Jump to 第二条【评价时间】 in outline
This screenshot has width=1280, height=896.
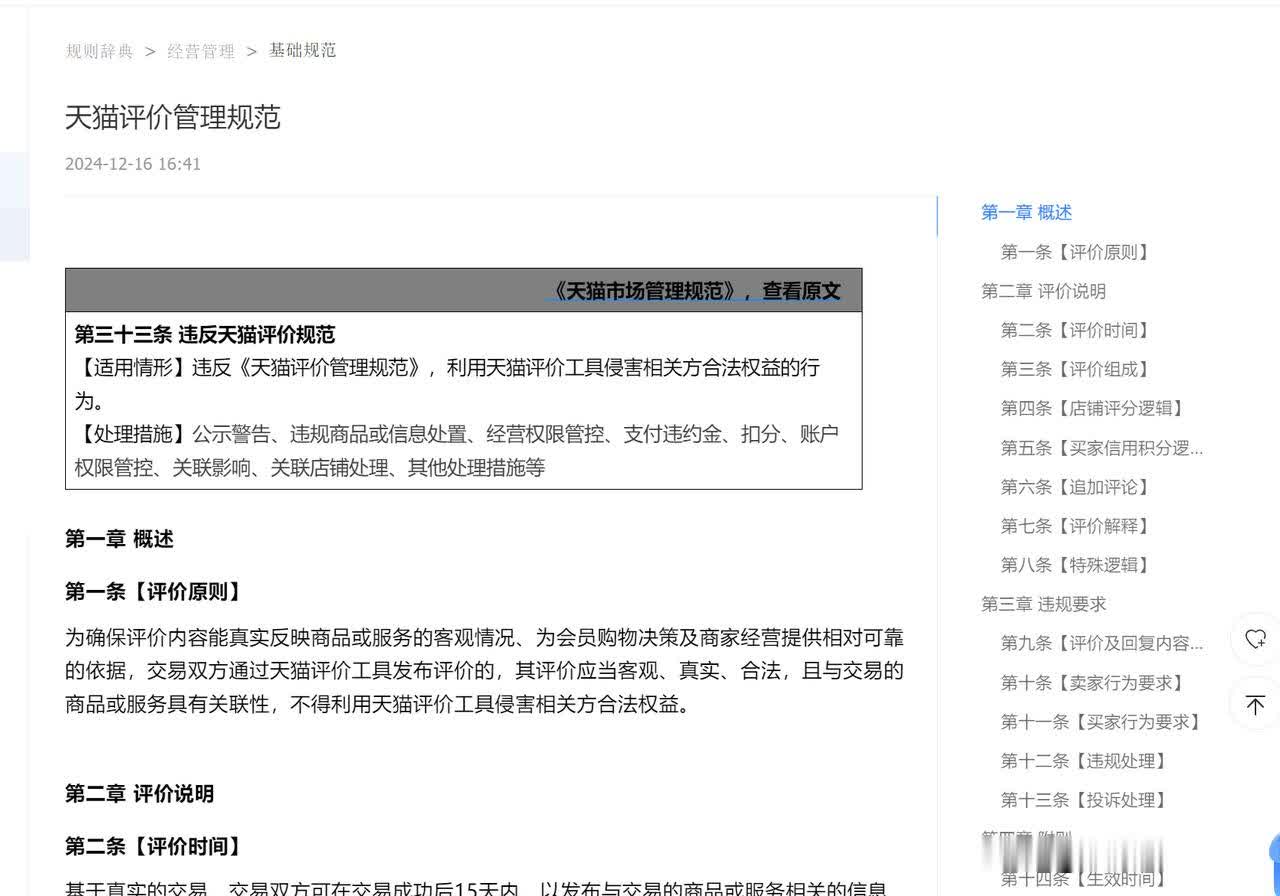pyautogui.click(x=1076, y=330)
